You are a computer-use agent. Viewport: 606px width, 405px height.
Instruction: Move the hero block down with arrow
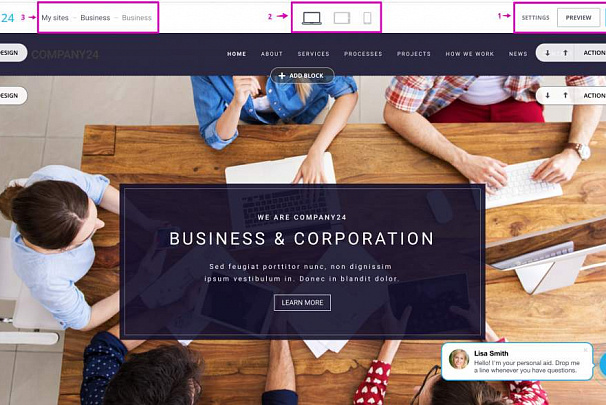[x=547, y=95]
